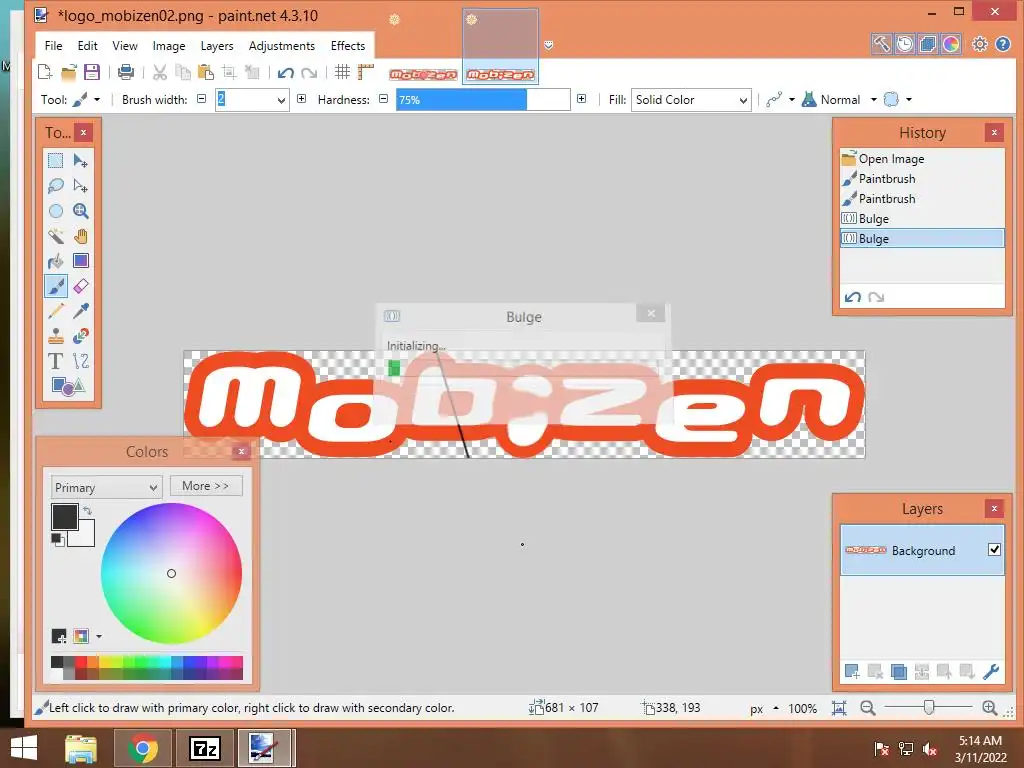Select the Move Selection tool
This screenshot has width=1024, height=768.
(x=80, y=185)
